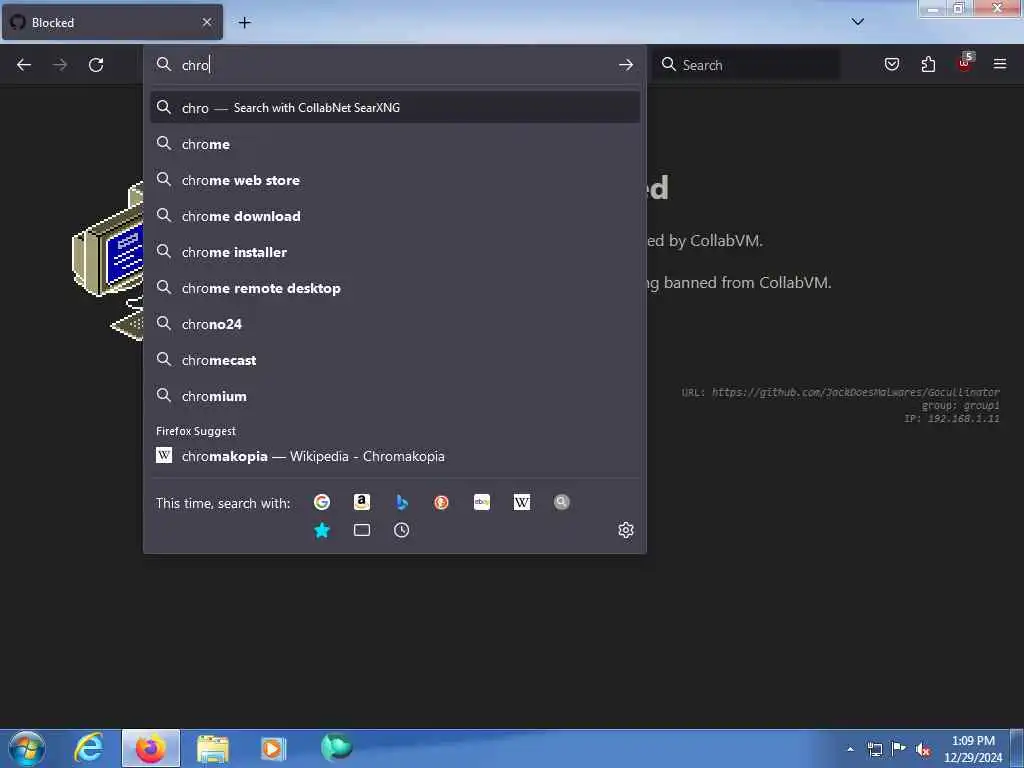1024x768 pixels.
Task: Open the uBlock Origin extension icon
Action: (965, 63)
